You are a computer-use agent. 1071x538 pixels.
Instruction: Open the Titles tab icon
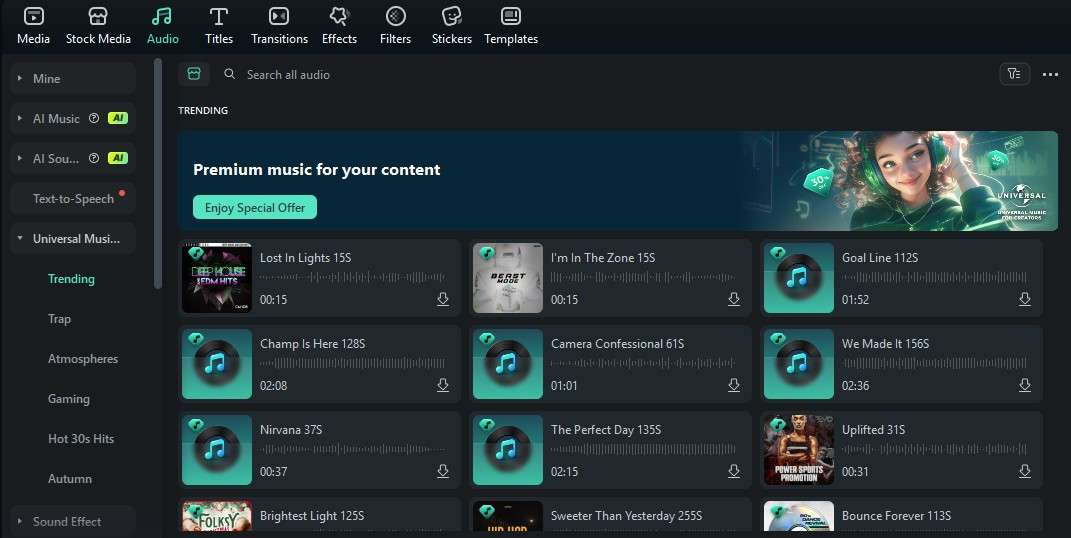219,16
